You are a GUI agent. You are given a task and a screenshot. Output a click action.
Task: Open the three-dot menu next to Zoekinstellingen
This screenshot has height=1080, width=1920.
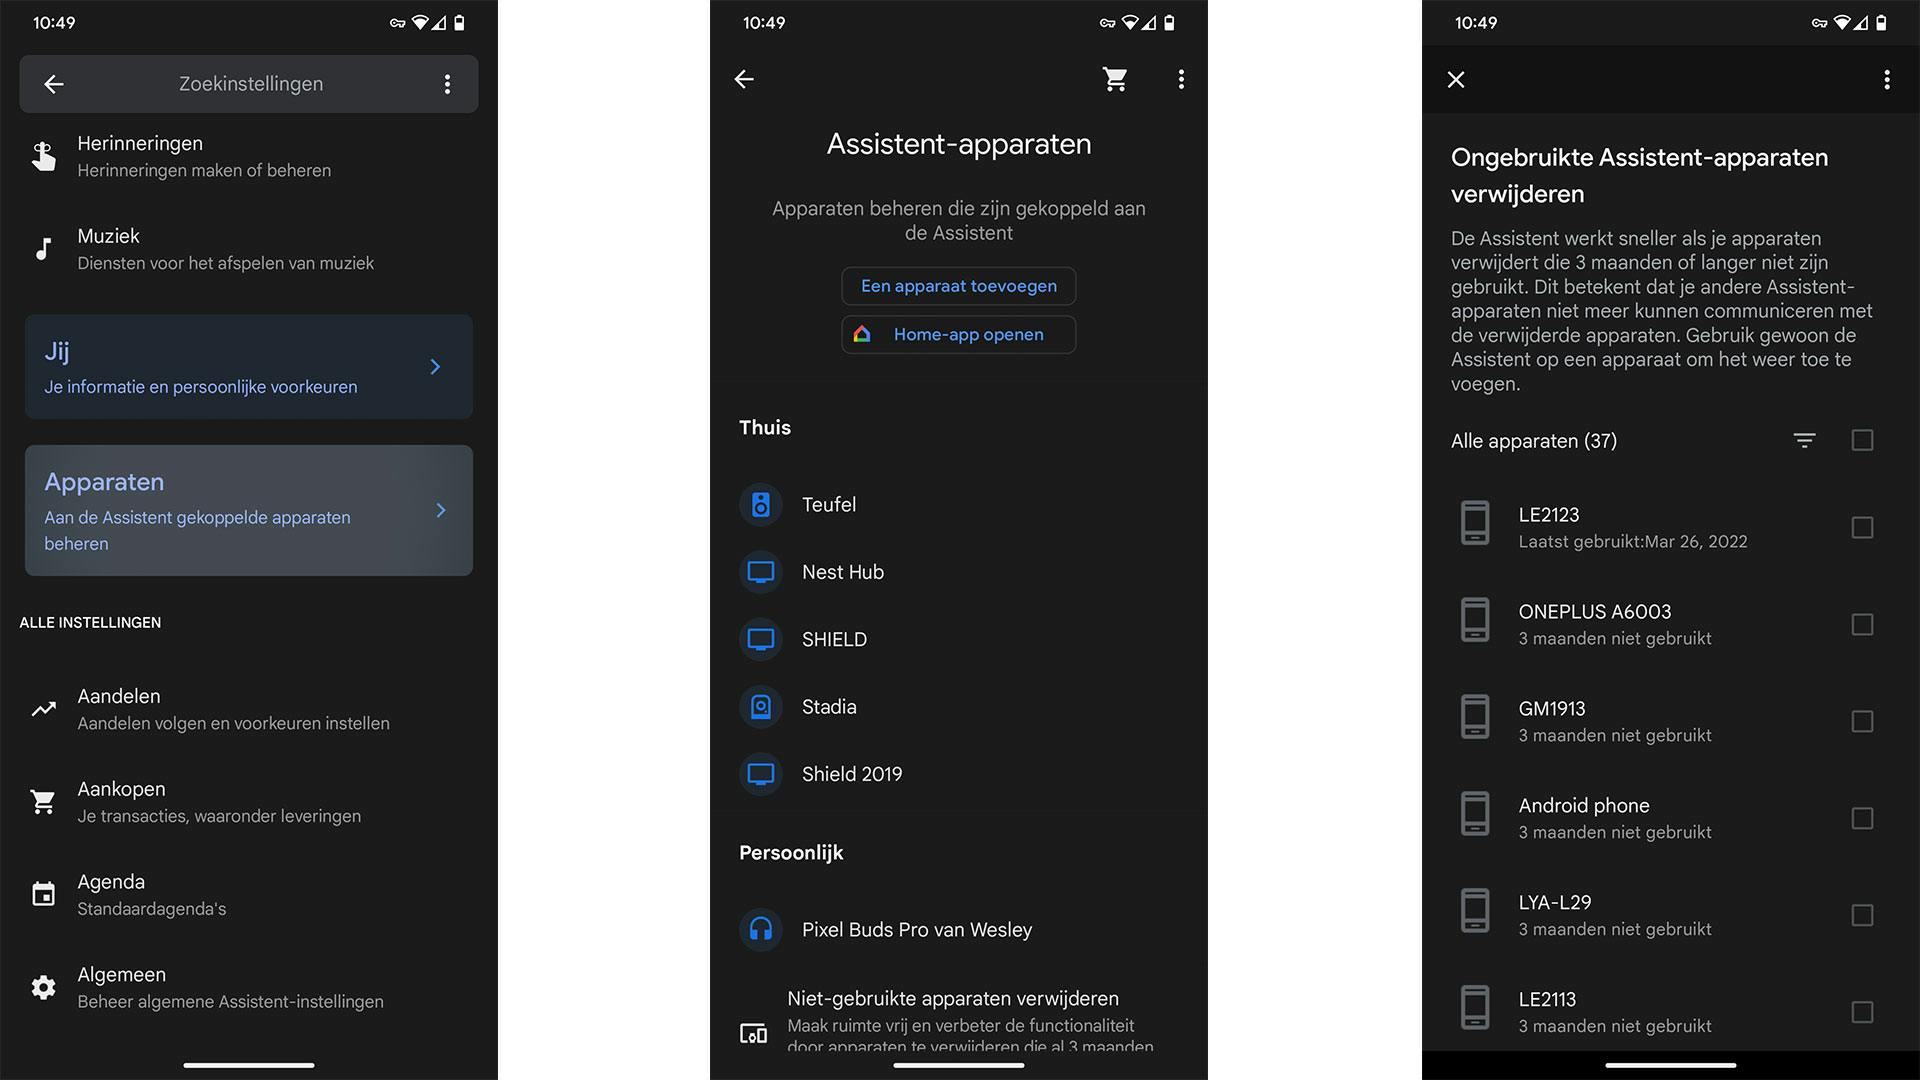pyautogui.click(x=447, y=84)
